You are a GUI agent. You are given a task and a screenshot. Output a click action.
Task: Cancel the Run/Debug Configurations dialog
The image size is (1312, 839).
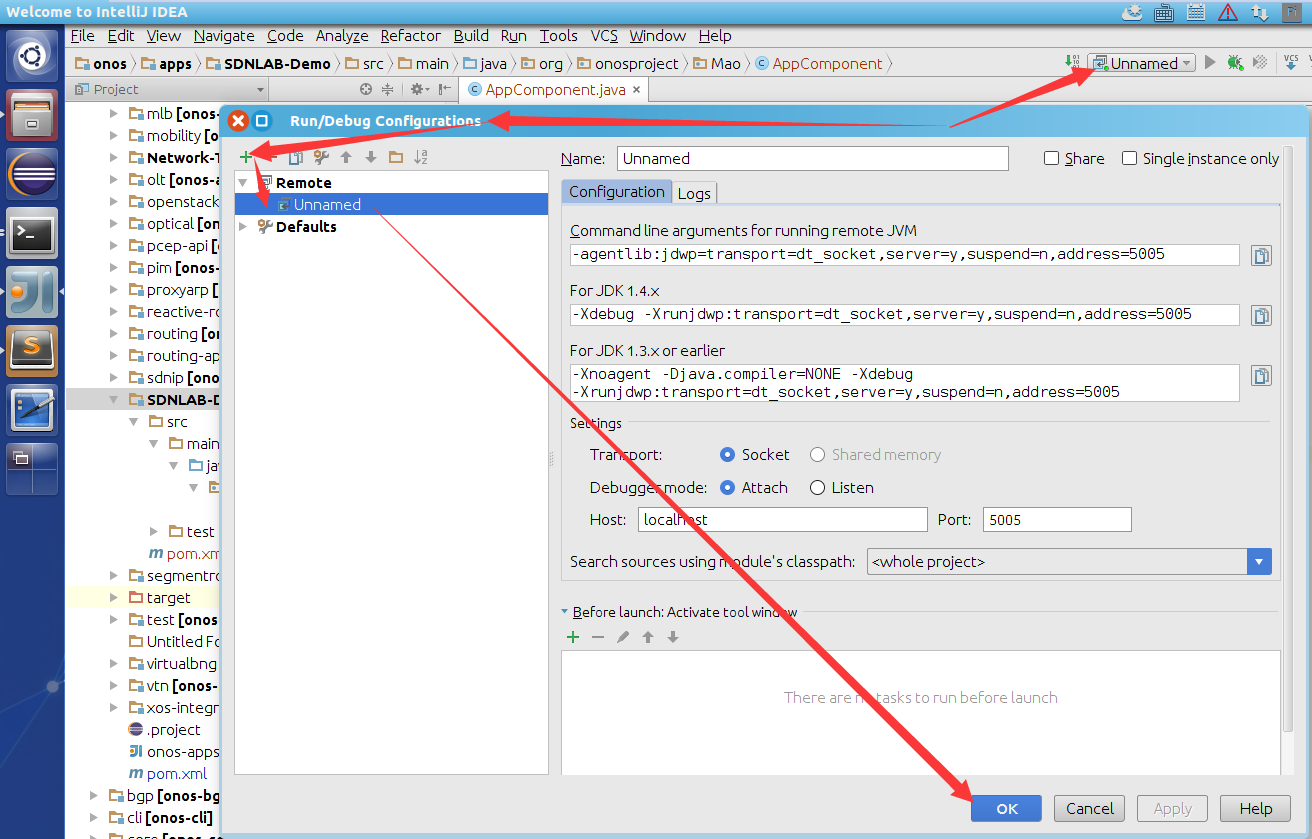[x=1089, y=809]
